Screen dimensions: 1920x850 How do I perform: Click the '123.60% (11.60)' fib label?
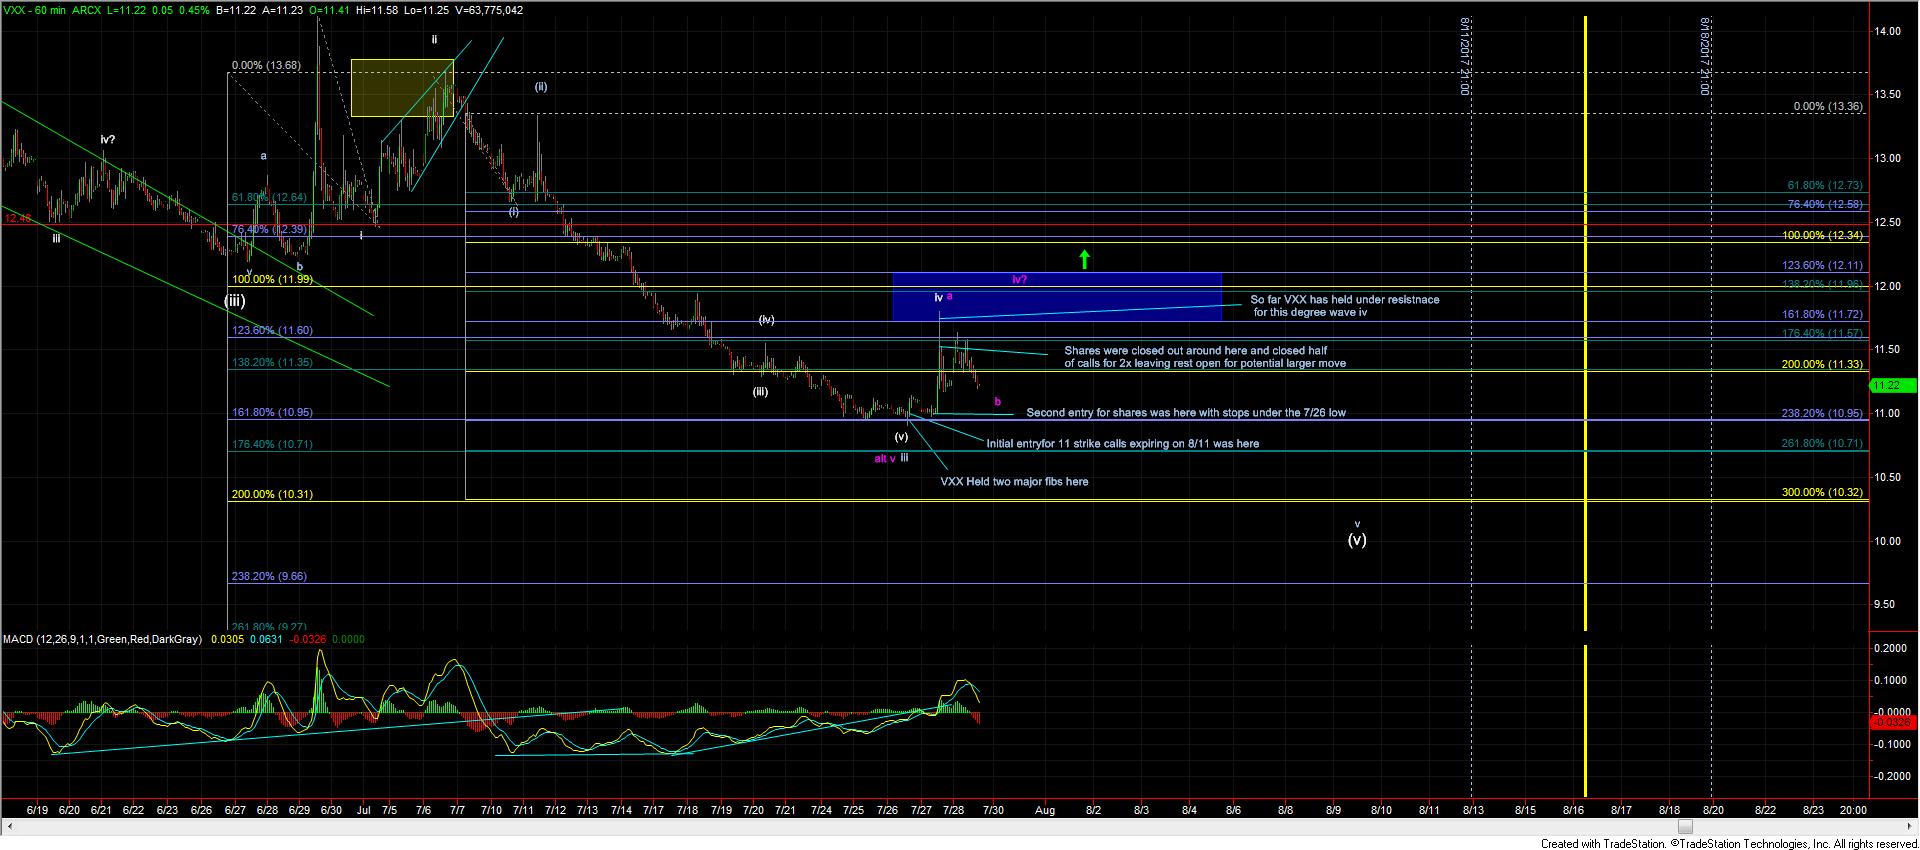click(272, 330)
